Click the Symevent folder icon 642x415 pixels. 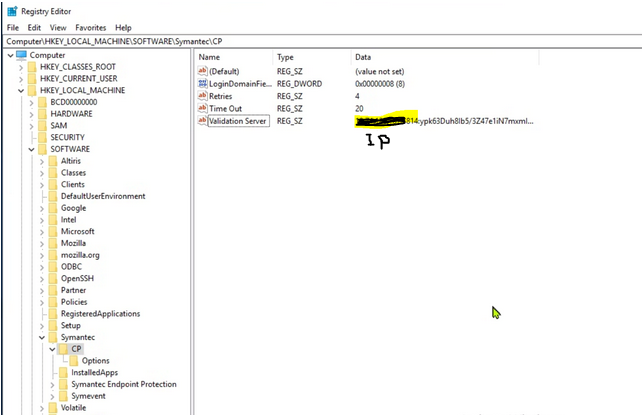click(63, 396)
